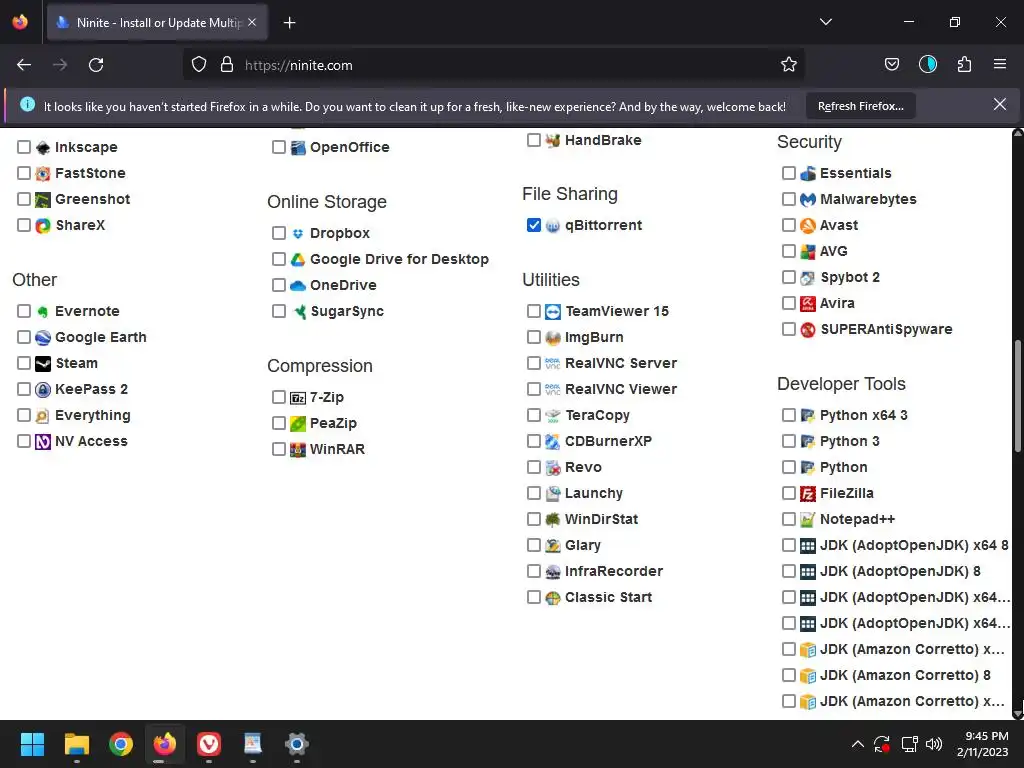Click the ShareX colorful icon

click(43, 225)
